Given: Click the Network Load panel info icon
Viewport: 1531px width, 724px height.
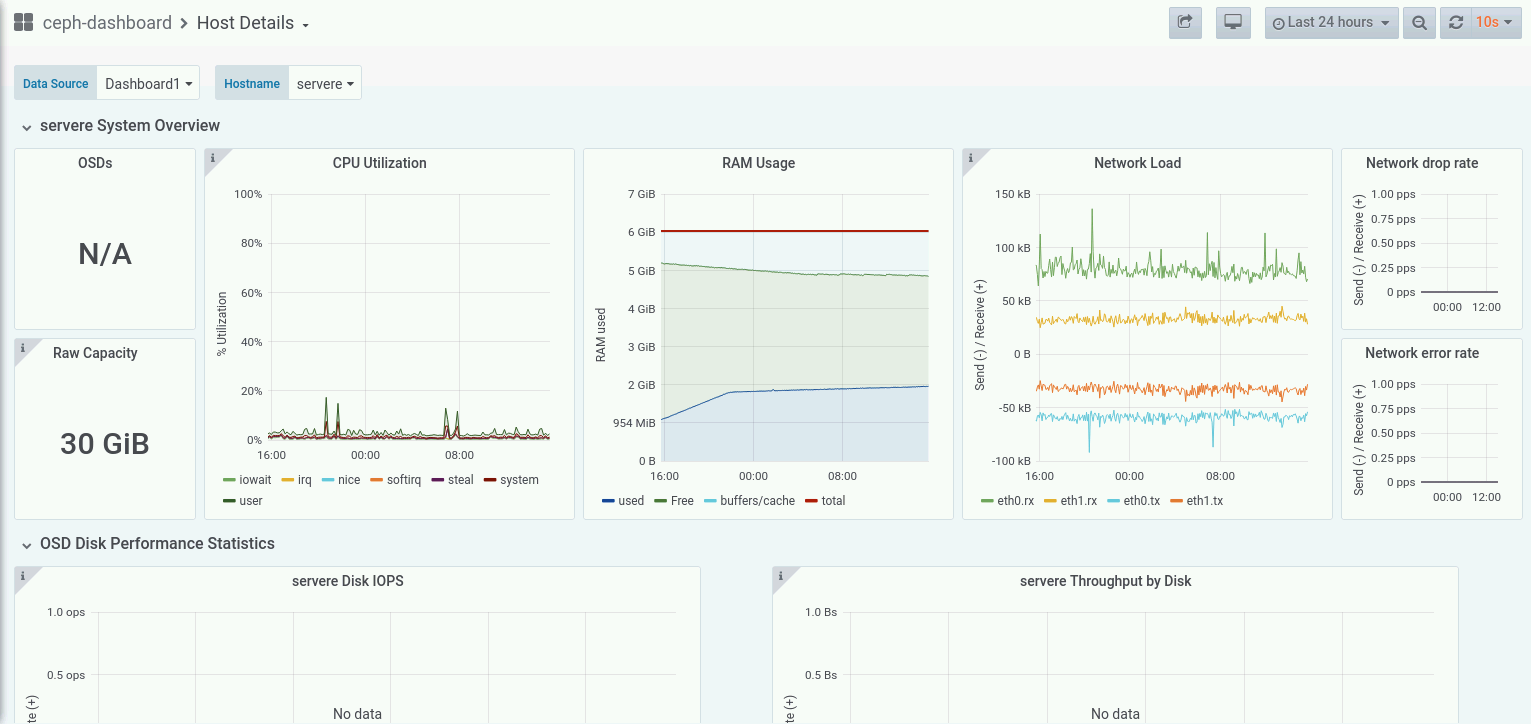Looking at the screenshot, I should click(971, 158).
